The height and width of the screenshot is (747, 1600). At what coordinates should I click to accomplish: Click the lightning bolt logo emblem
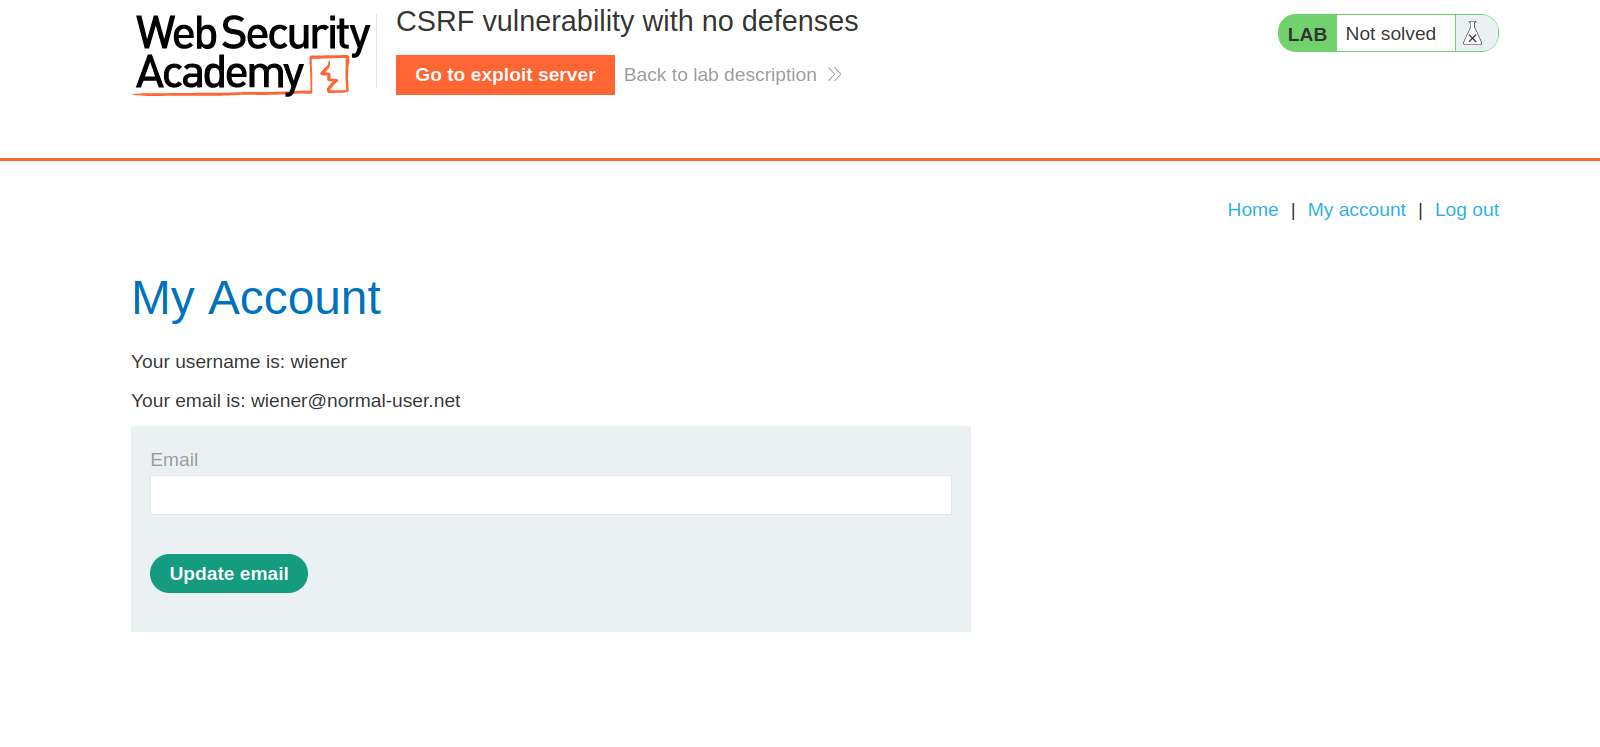(x=330, y=75)
